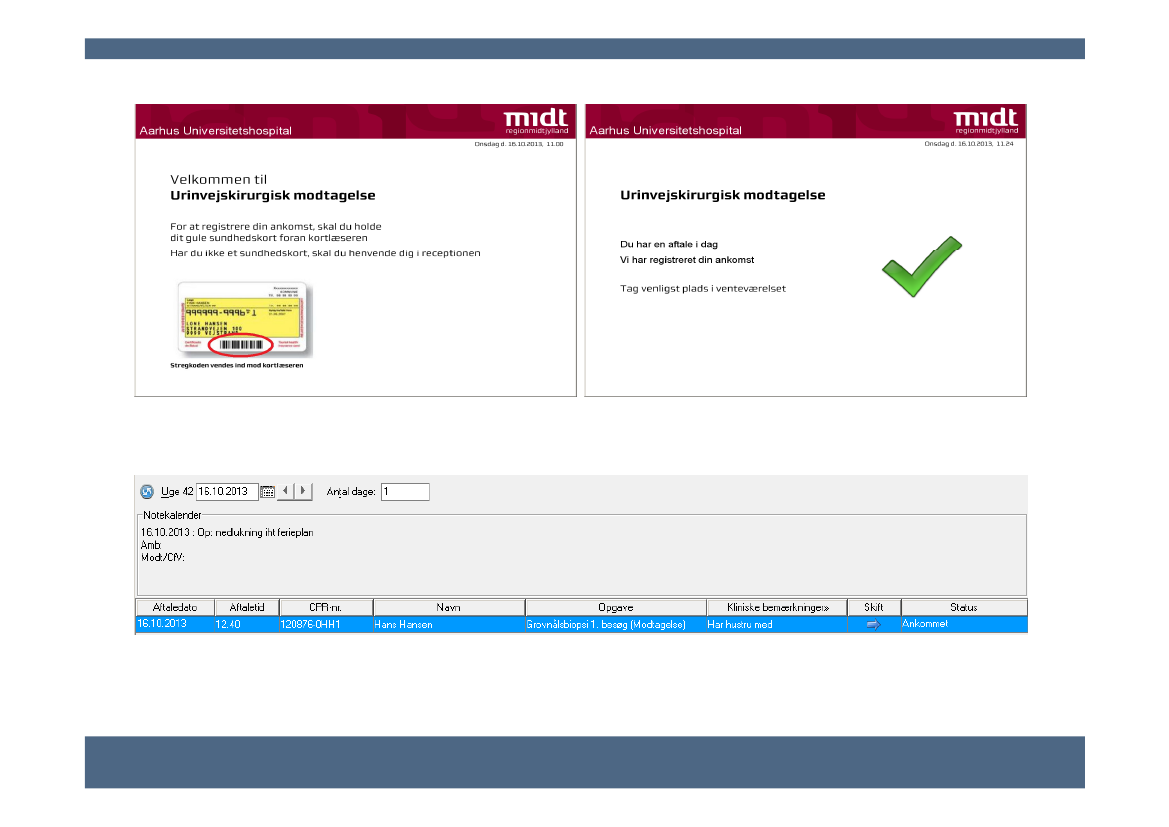
Task: Click the midt logo on the confirmation screen
Action: (985, 120)
